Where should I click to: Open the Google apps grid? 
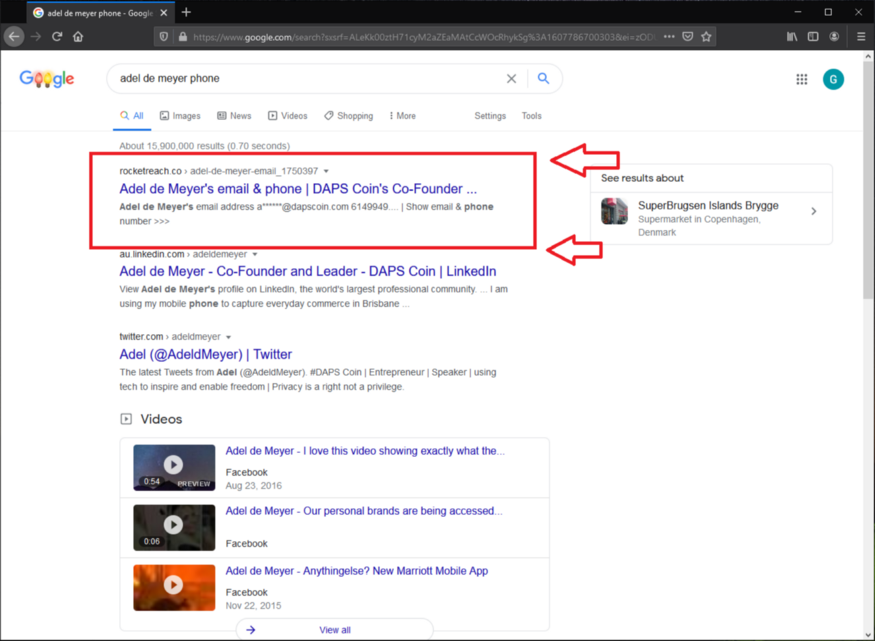point(801,79)
